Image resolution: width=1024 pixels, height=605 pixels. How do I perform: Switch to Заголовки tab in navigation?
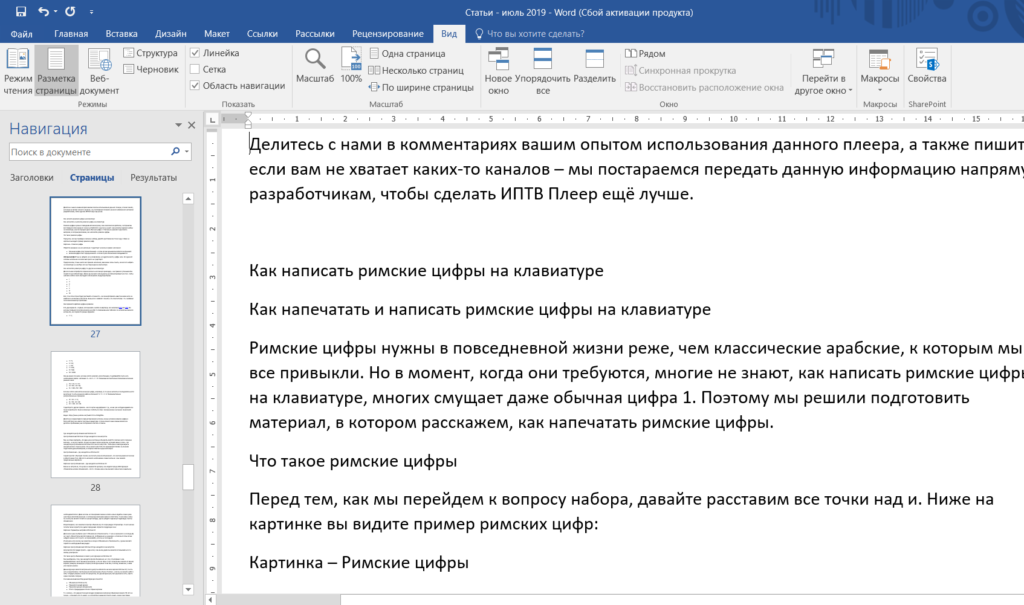tap(32, 178)
